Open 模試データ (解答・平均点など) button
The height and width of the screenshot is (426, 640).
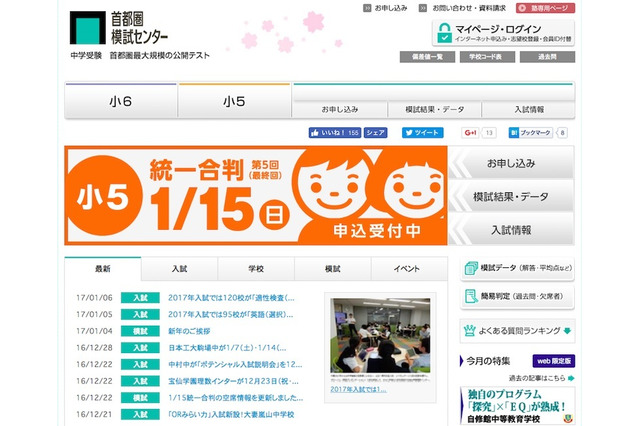tap(517, 268)
